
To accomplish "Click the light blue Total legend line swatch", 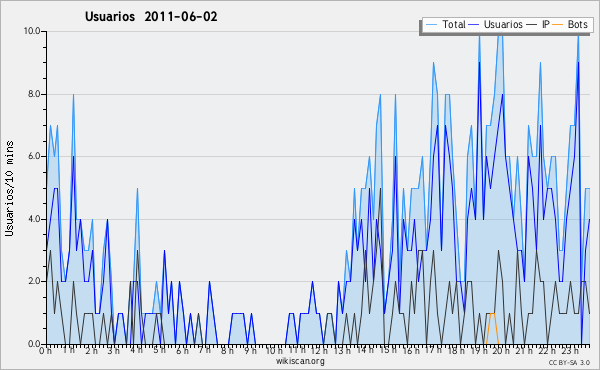I will tap(431, 25).
